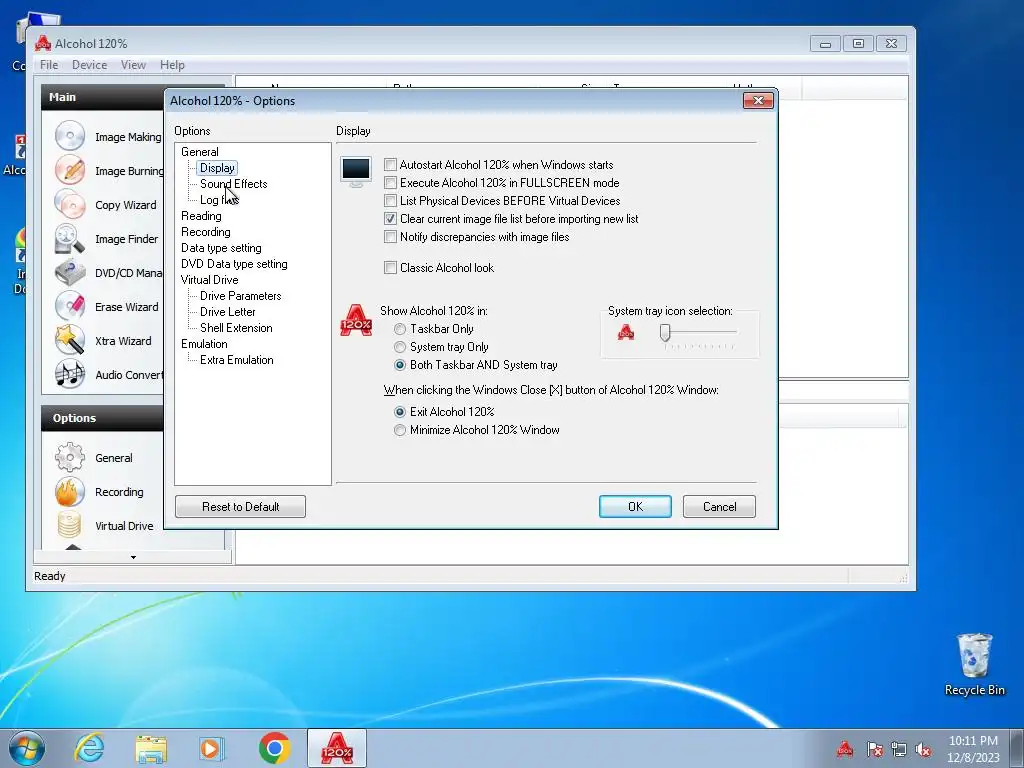Click the Virtual Drive disc stack icon
Viewport: 1024px width, 768px height.
click(70, 526)
